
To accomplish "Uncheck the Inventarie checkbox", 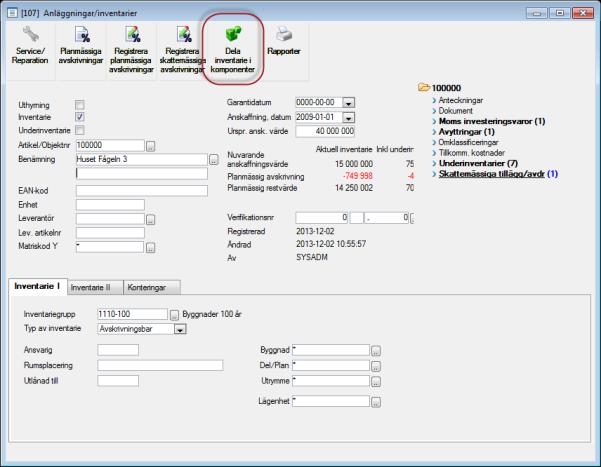I will pyautogui.click(x=80, y=117).
